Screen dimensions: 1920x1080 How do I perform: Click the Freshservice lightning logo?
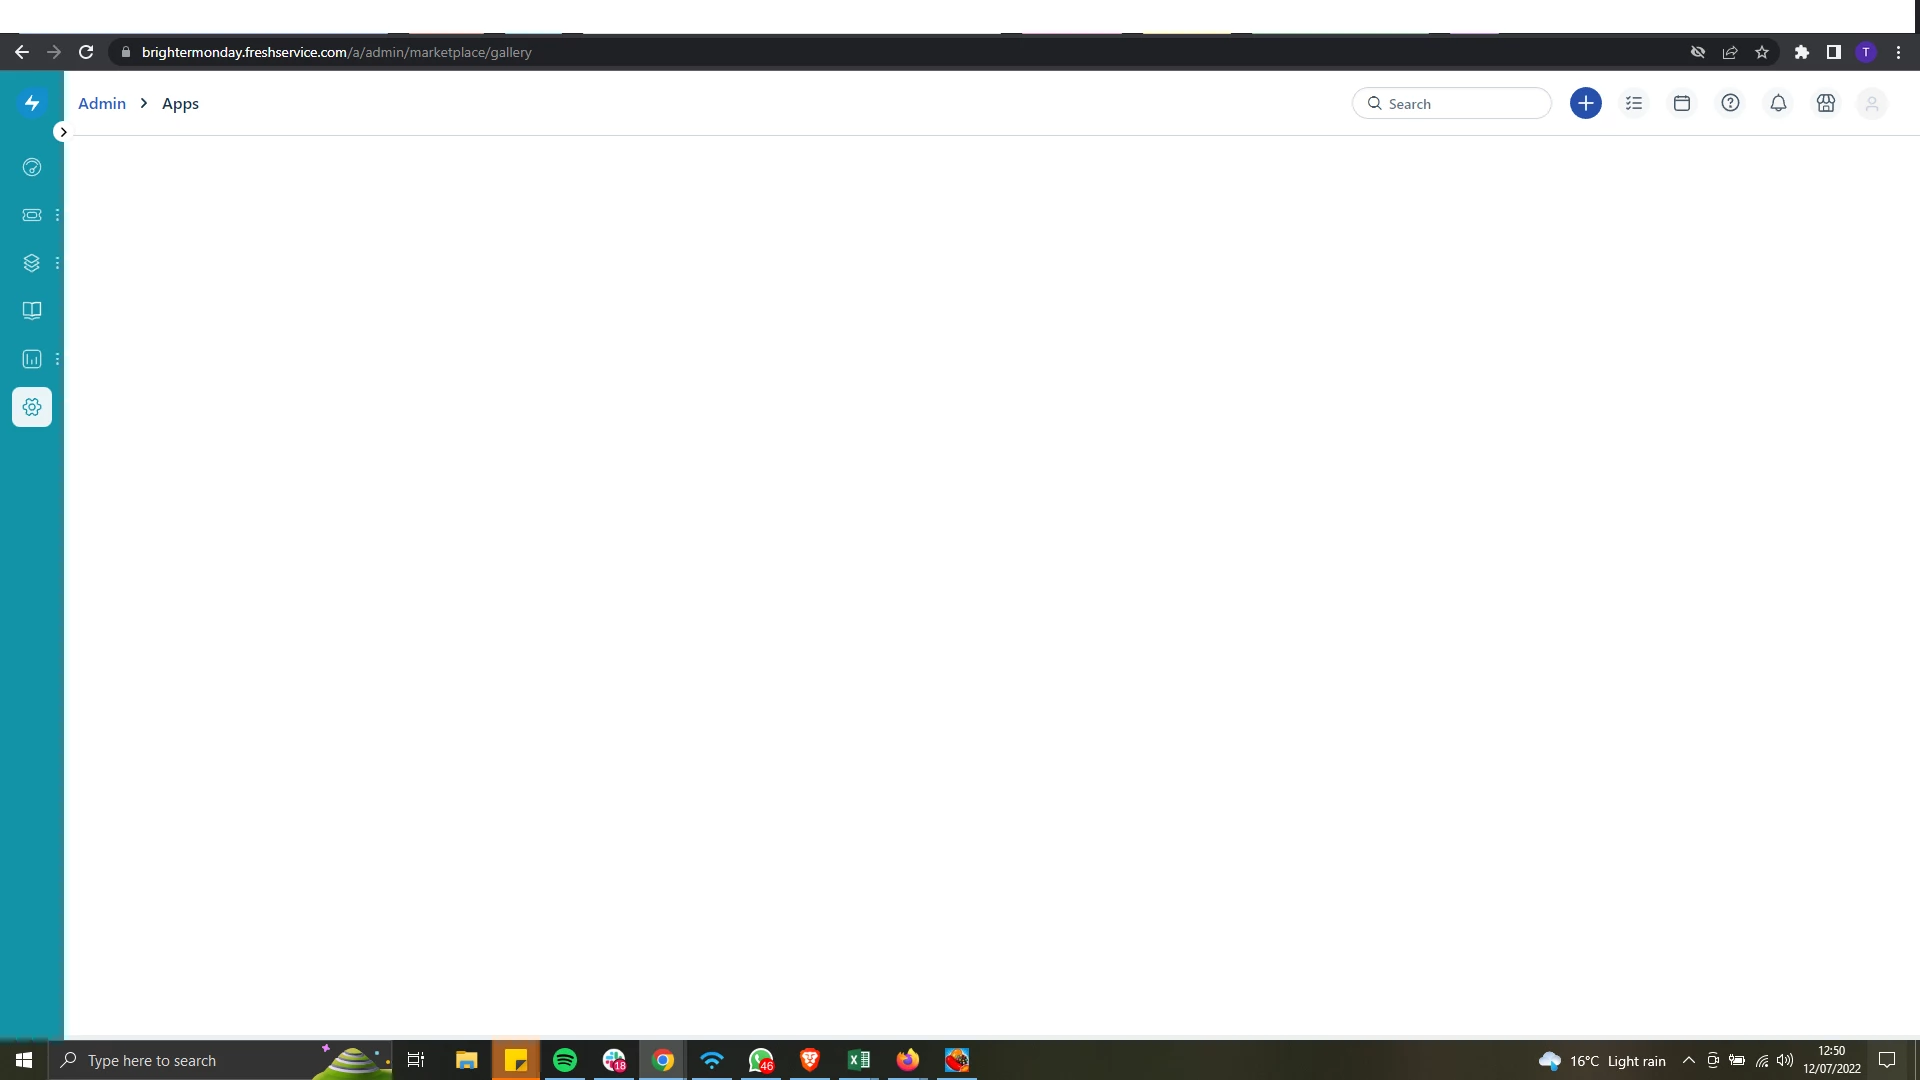pos(32,103)
